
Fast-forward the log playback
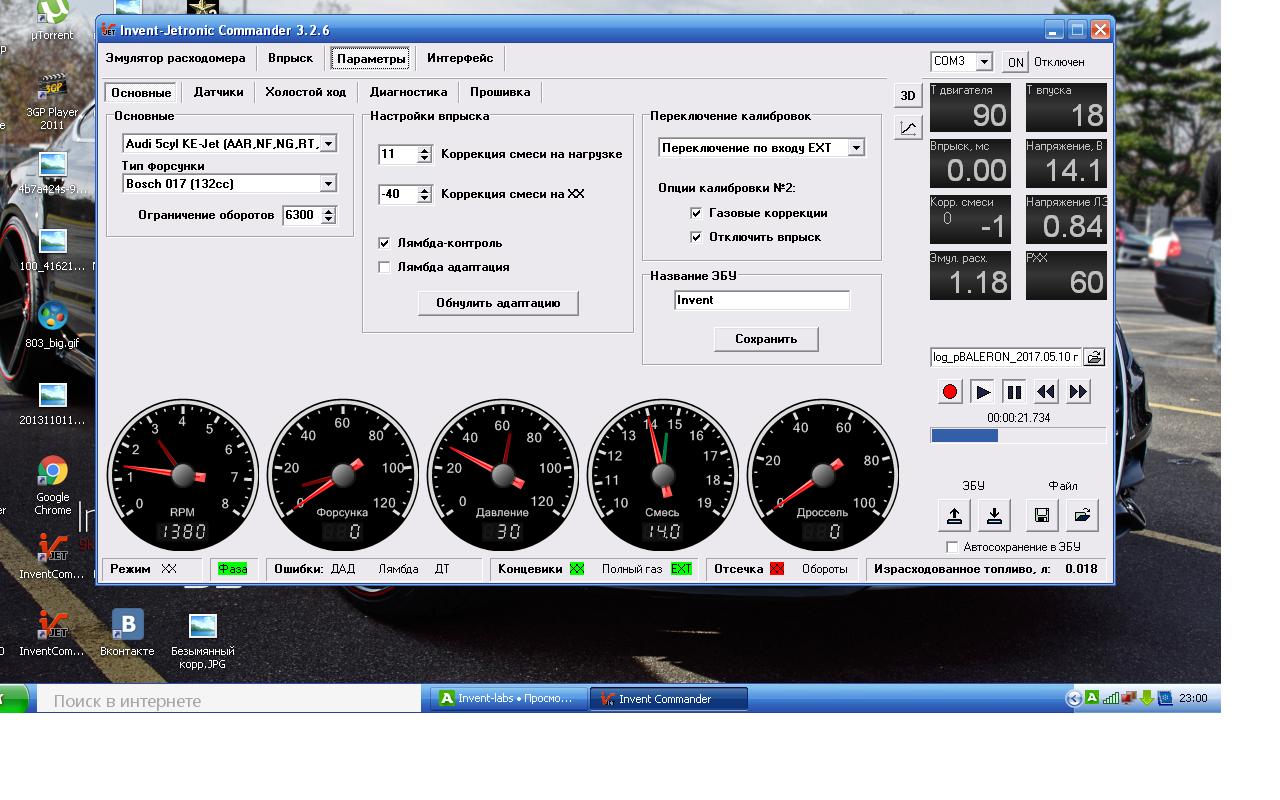click(x=1078, y=392)
